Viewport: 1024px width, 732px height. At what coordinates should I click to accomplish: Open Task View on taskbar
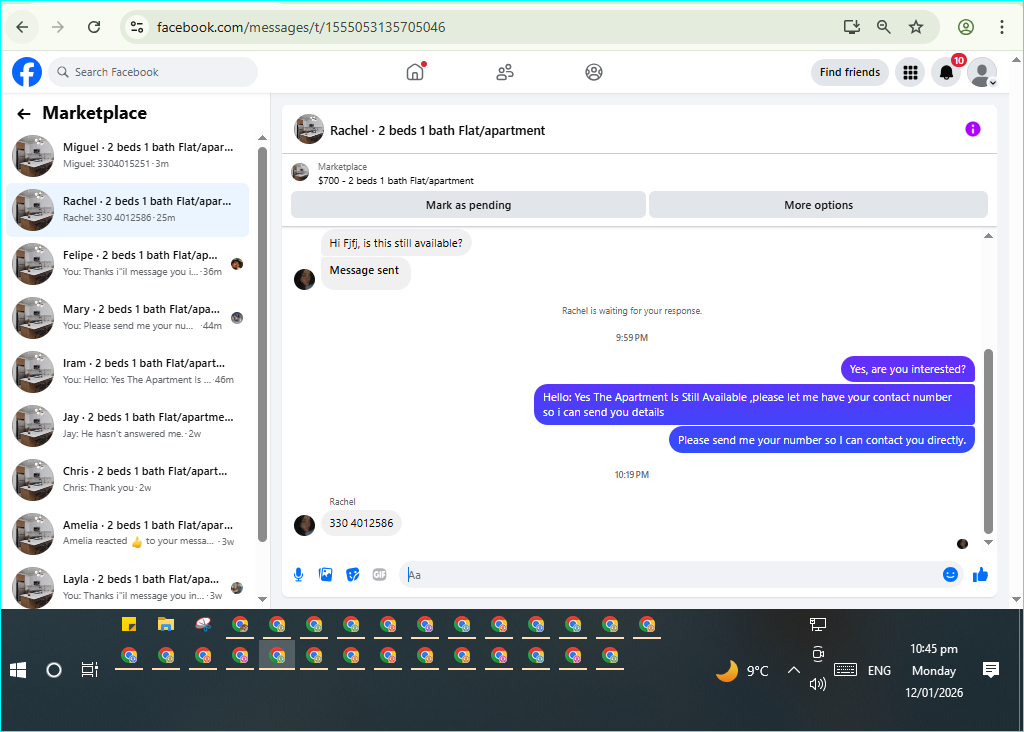[x=89, y=670]
